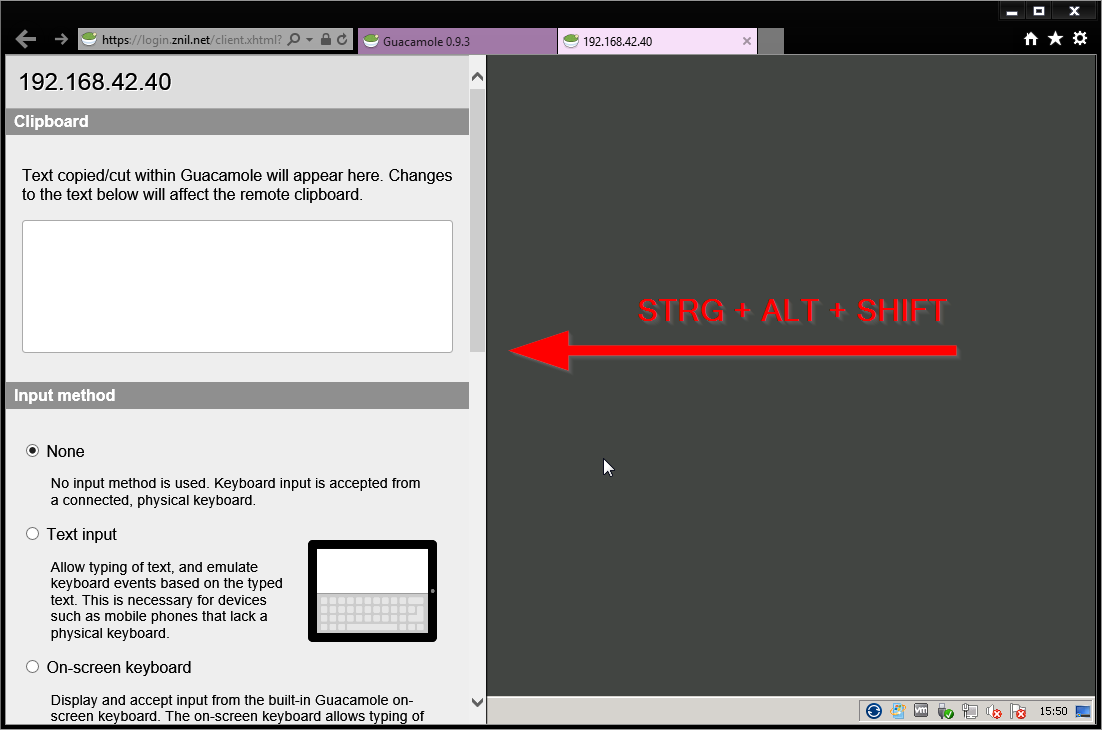1102x730 pixels.
Task: Enable the On-screen keyboard option
Action: pyautogui.click(x=33, y=667)
